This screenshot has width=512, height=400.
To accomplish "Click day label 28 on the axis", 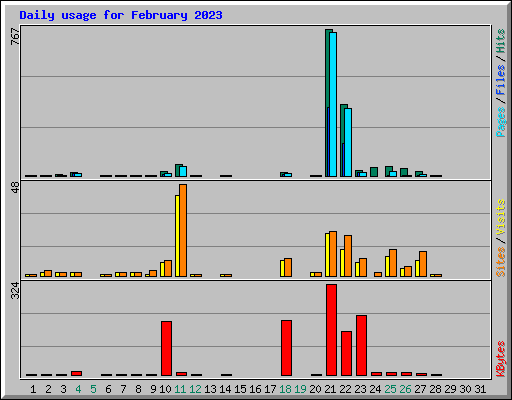I will tap(435, 389).
